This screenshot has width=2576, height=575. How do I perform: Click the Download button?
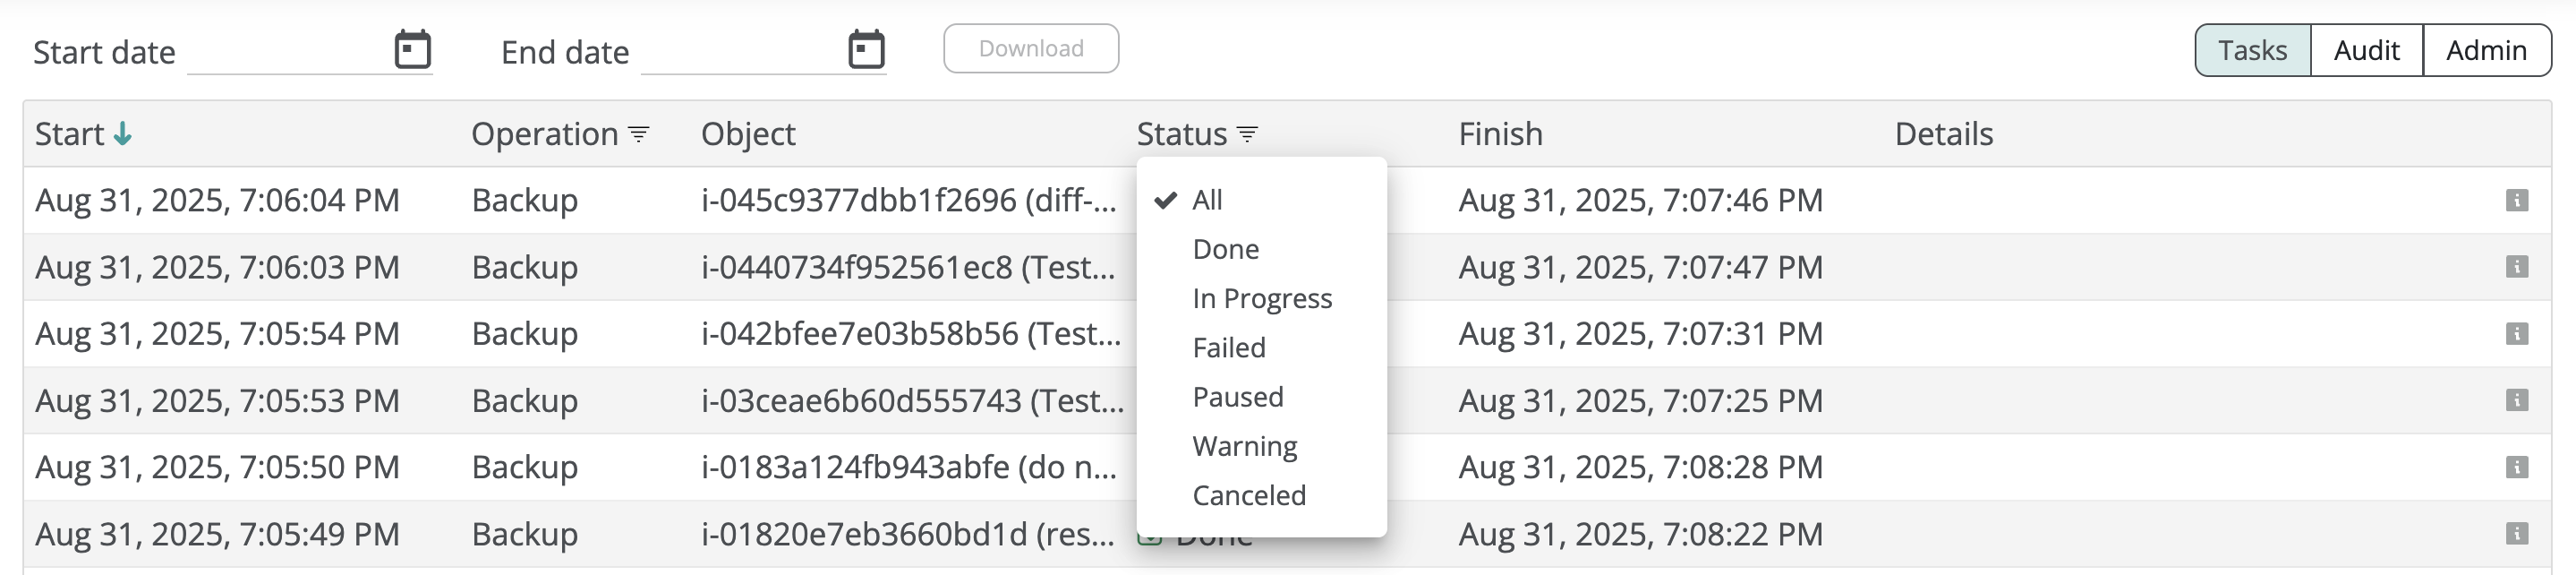coord(1031,49)
